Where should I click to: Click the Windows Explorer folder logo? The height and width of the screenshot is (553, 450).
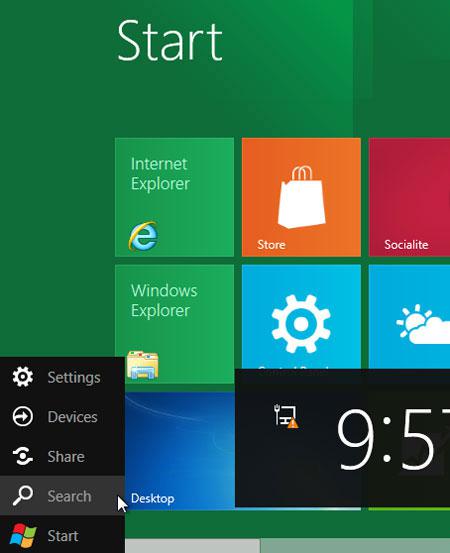click(x=142, y=365)
